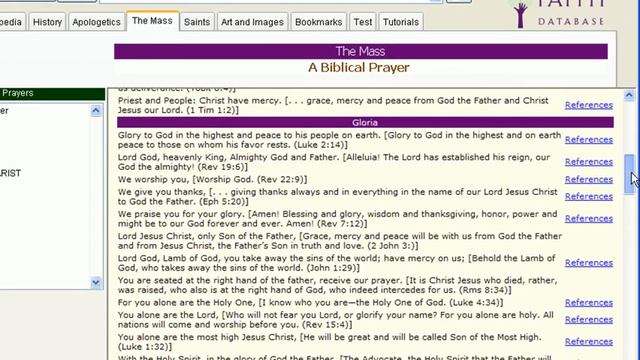Open the Saints tab

197,22
